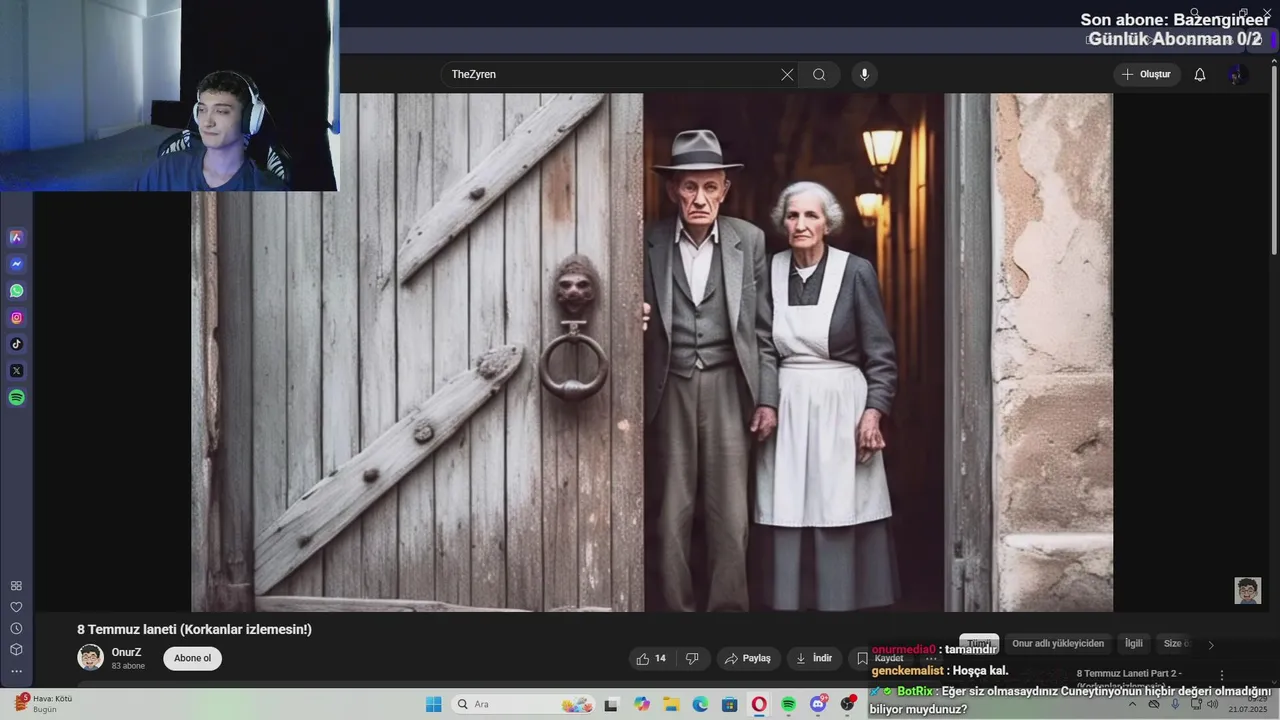Select the İlgili filter chip

point(1134,644)
